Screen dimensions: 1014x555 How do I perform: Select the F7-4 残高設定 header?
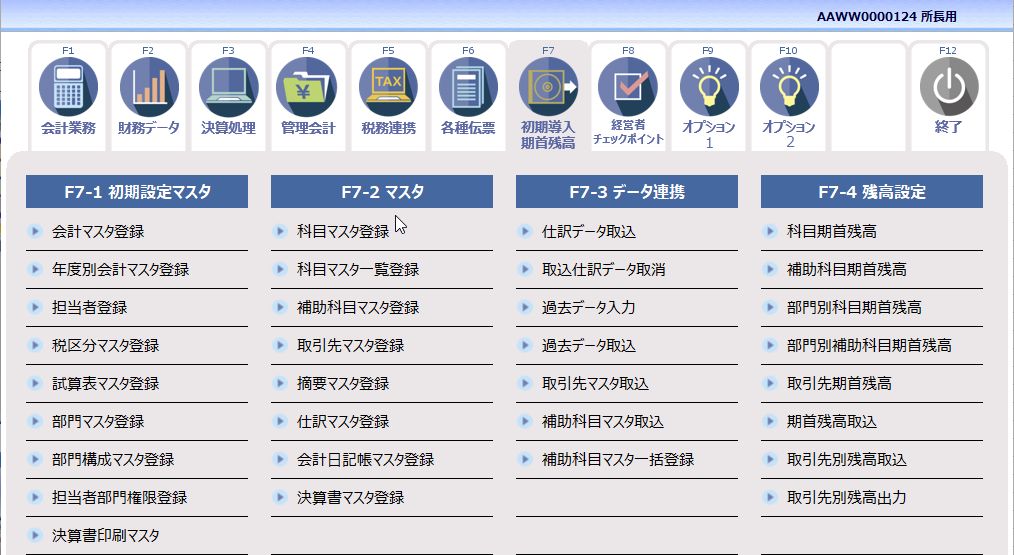click(x=872, y=191)
